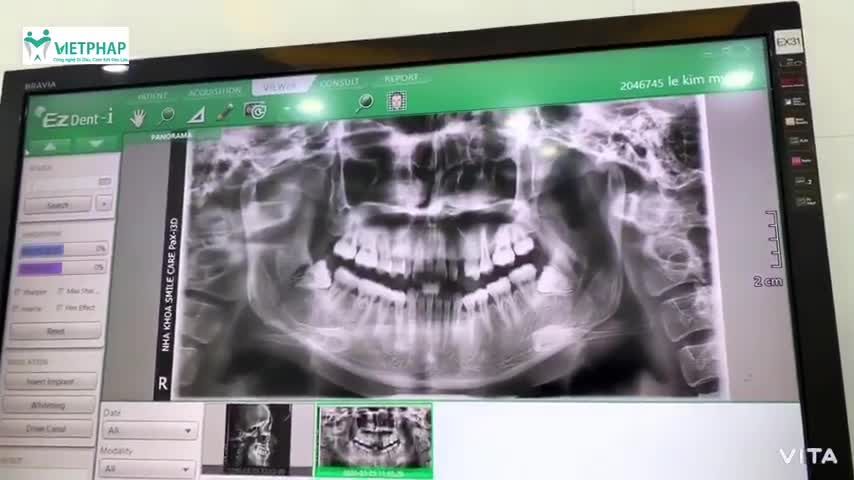854x480 pixels.
Task: Click the Whitening button
Action: click(x=48, y=405)
